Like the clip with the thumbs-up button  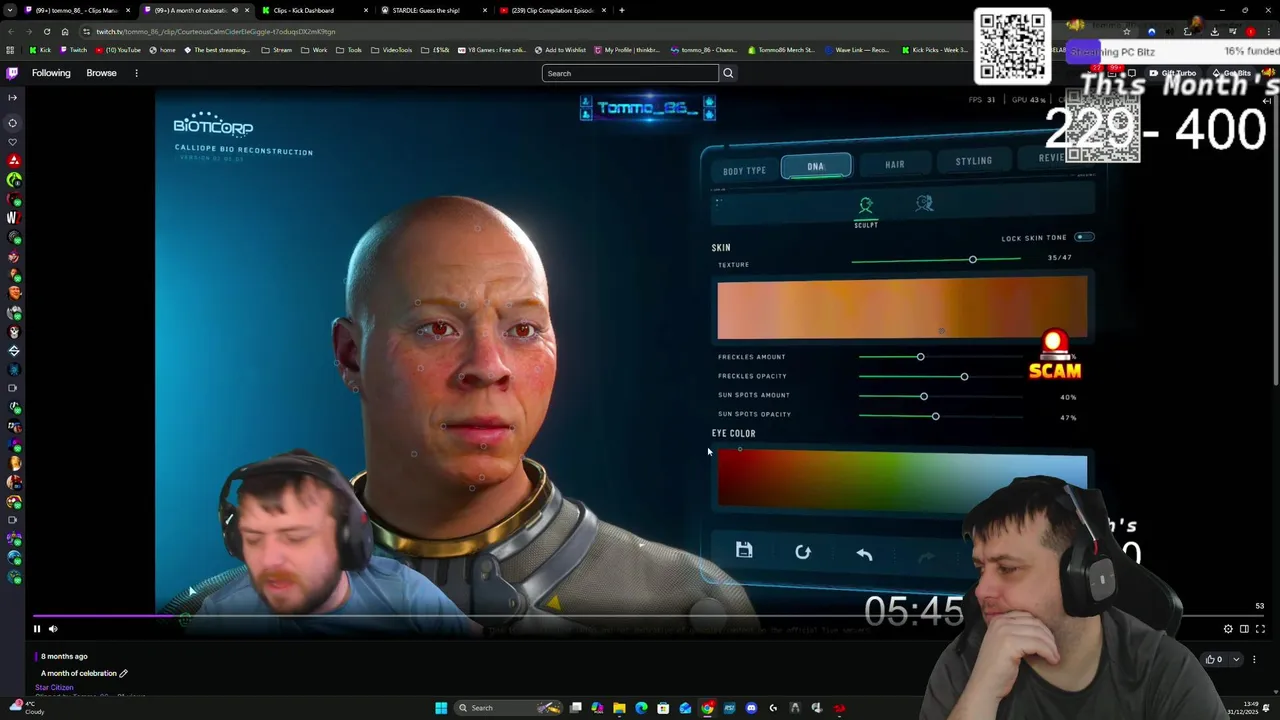[1214, 659]
